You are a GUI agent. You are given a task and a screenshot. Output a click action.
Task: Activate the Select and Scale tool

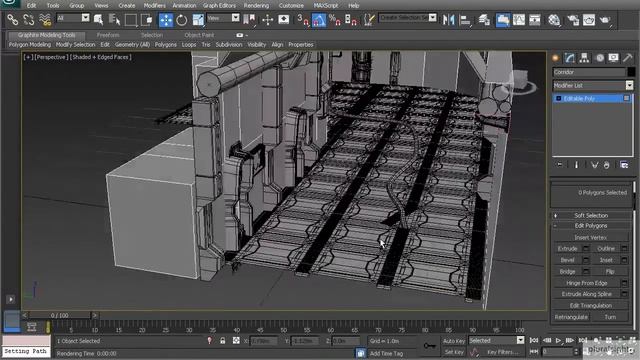point(198,20)
